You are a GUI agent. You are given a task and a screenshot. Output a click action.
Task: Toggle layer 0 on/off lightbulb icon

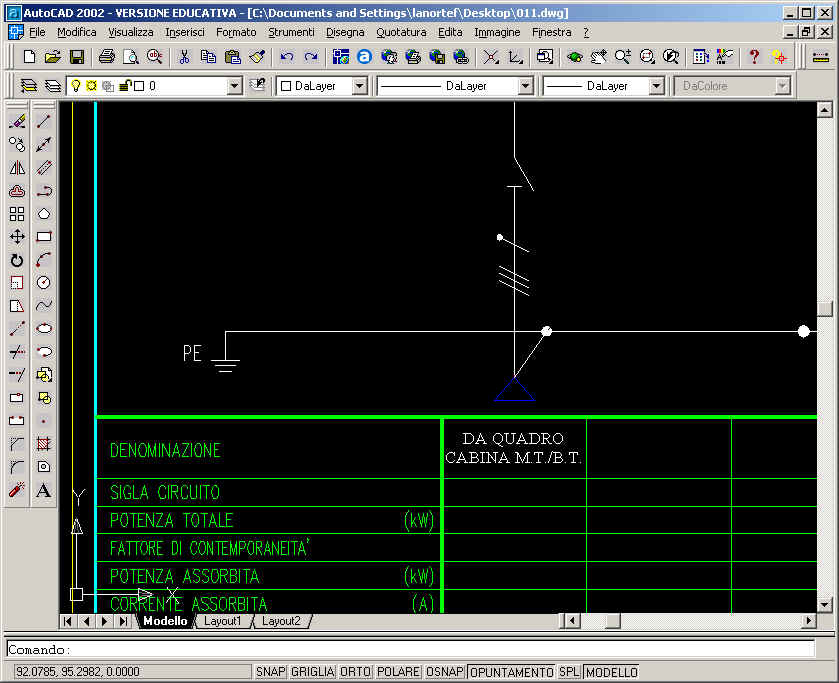coord(75,86)
